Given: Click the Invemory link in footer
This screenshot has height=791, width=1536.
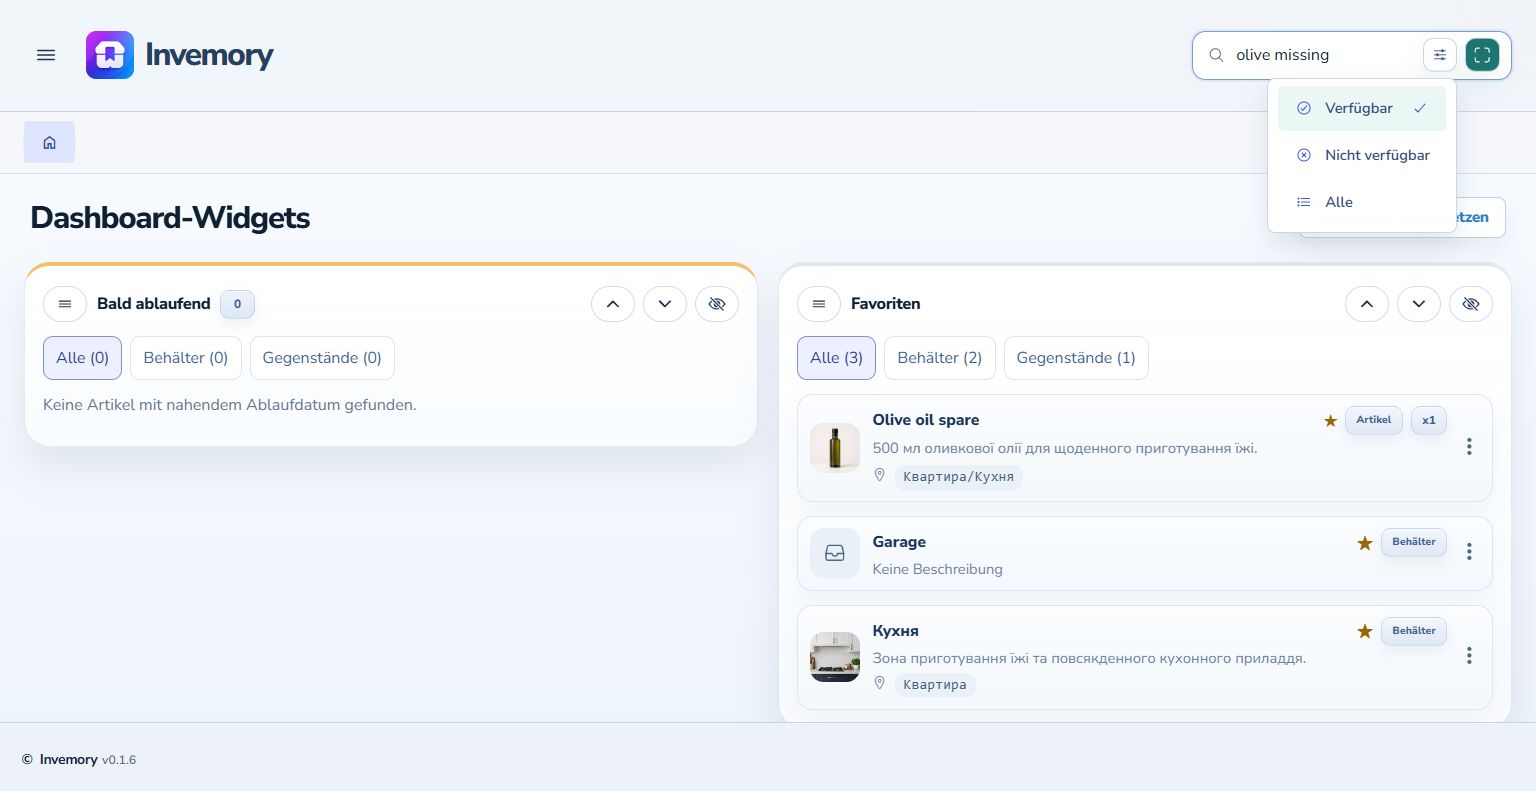Looking at the screenshot, I should pyautogui.click(x=68, y=760).
